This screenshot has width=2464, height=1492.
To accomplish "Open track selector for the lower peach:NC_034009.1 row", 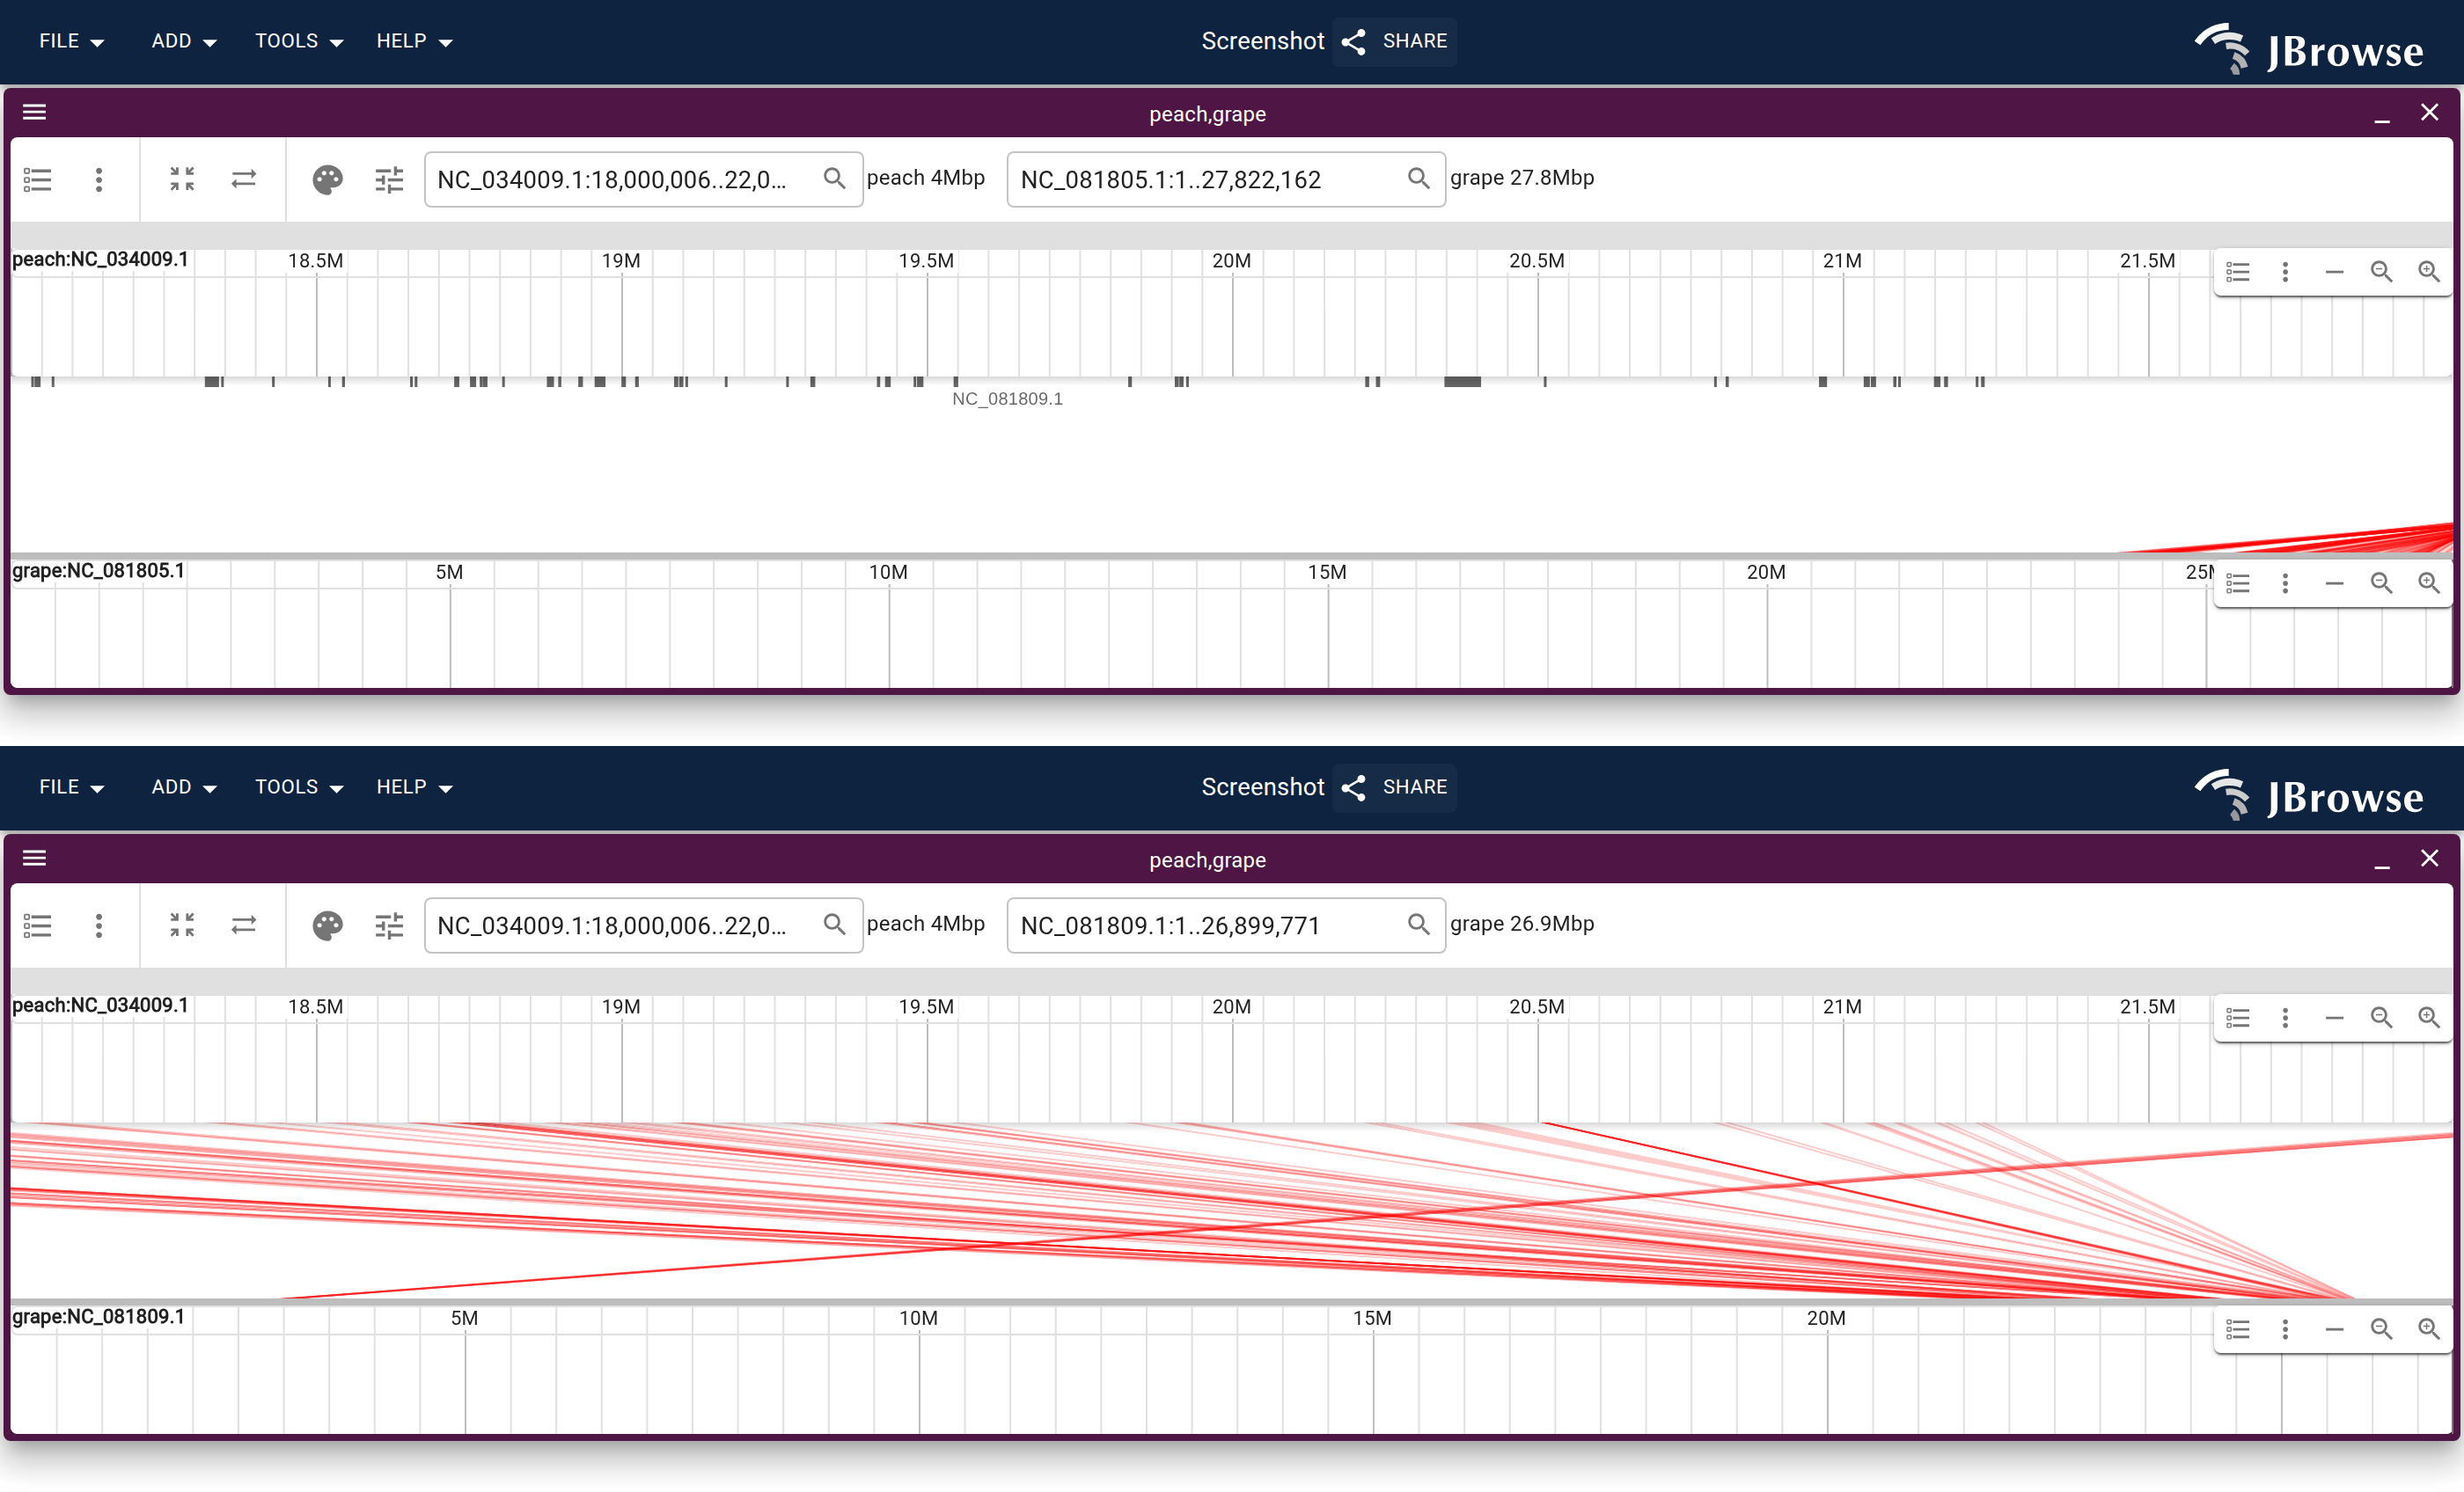I will pyautogui.click(x=2238, y=1018).
